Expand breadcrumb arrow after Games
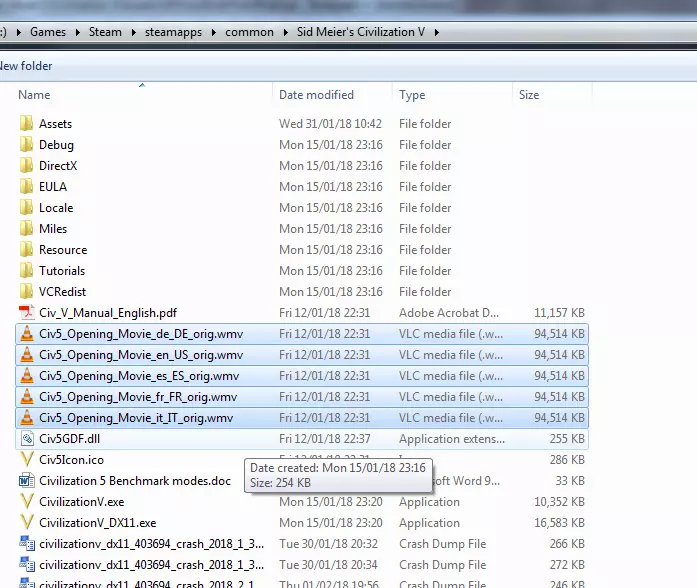This screenshot has height=588, width=697. (x=78, y=32)
